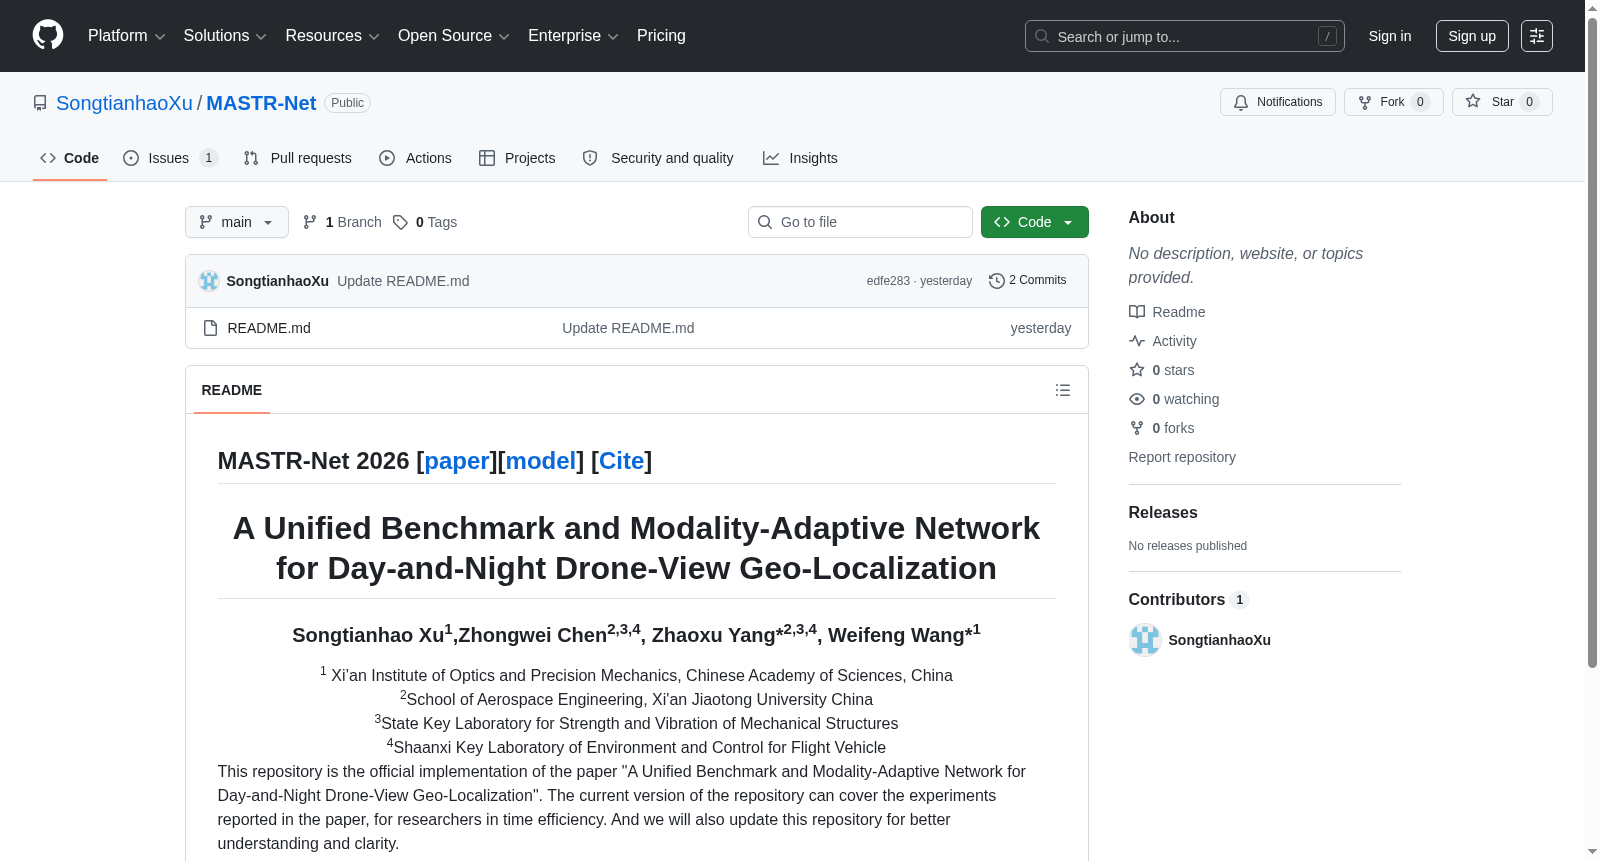1600x861 pixels.
Task: Click the Search or jump to field
Action: click(1185, 36)
